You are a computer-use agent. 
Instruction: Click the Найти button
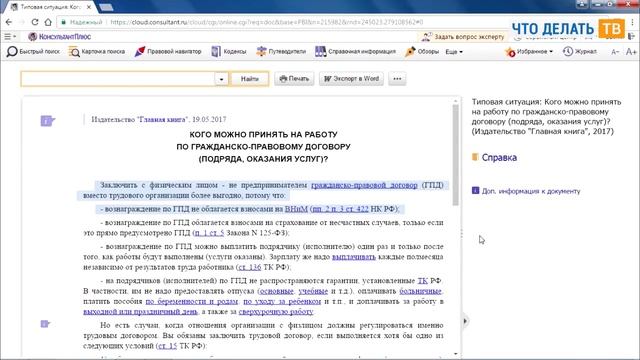click(x=249, y=79)
